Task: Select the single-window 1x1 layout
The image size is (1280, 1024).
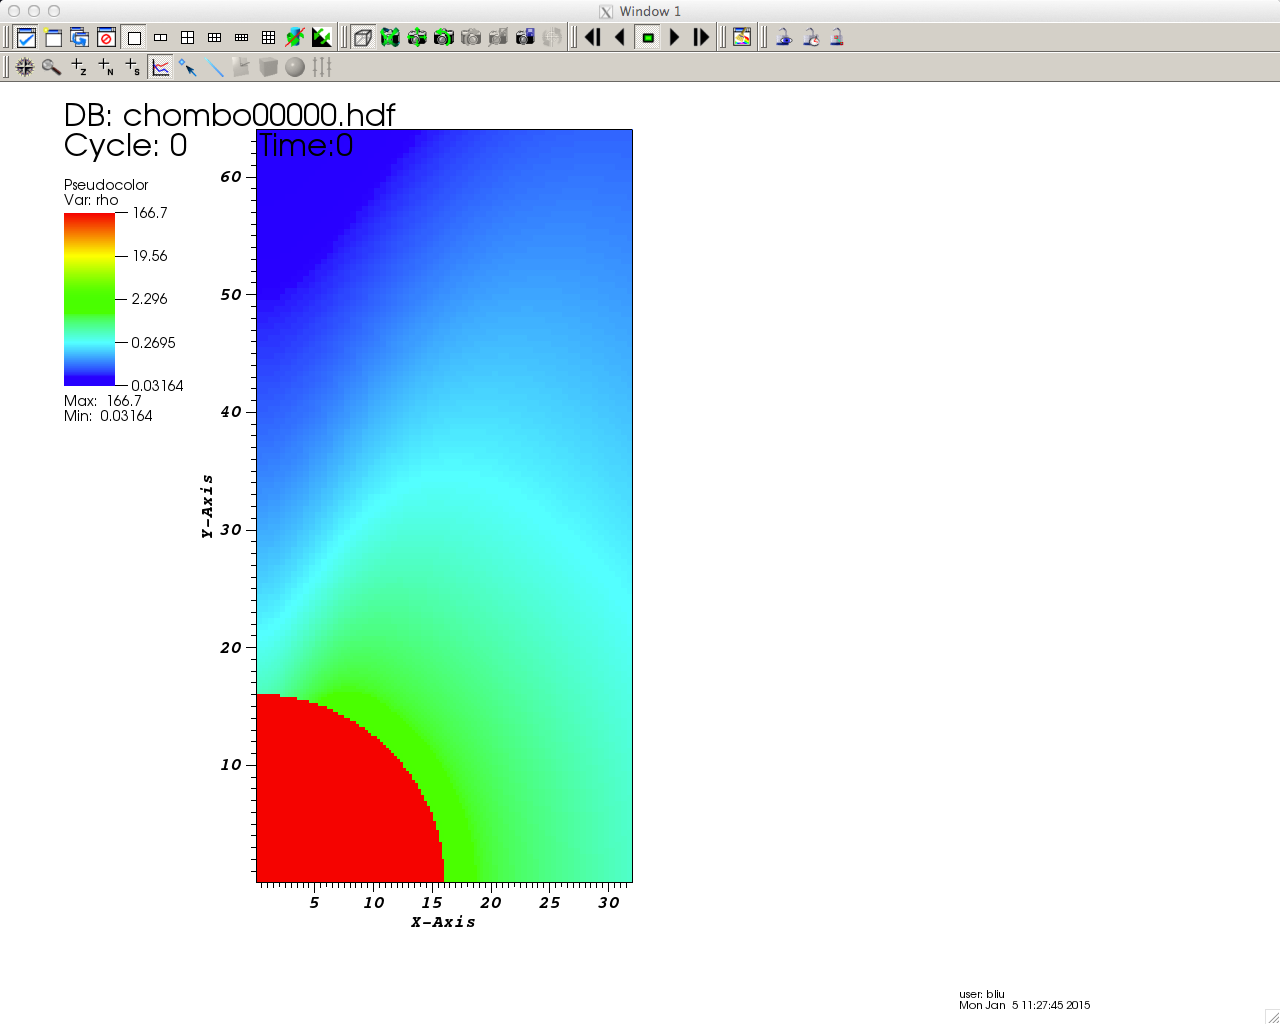Action: pyautogui.click(x=134, y=38)
